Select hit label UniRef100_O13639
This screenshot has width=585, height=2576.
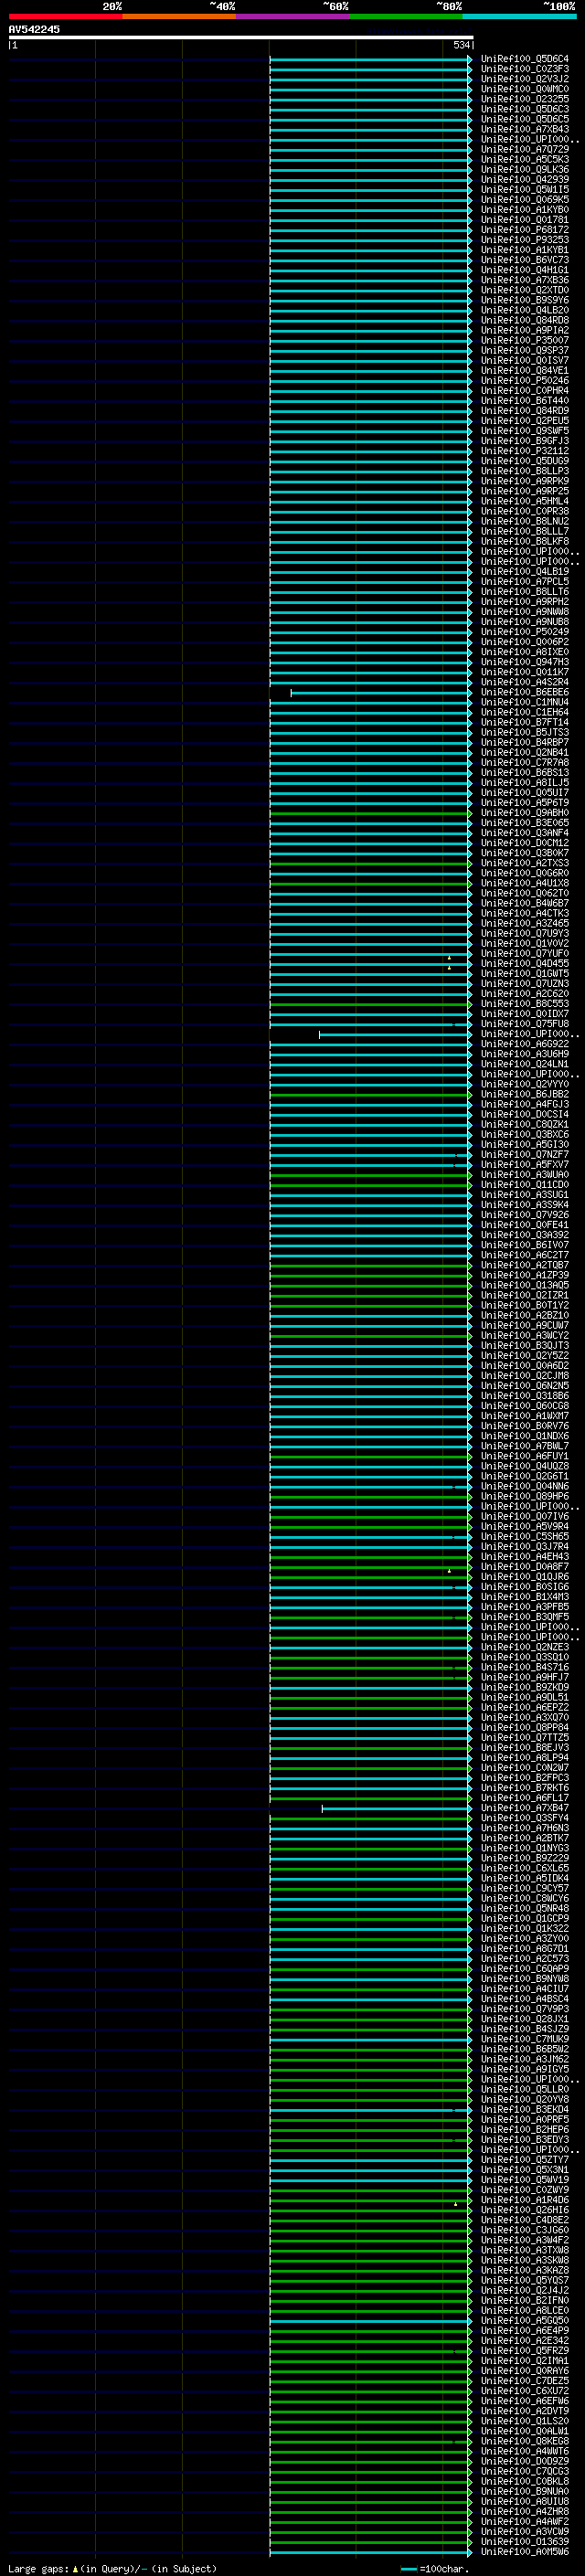tap(524, 2541)
